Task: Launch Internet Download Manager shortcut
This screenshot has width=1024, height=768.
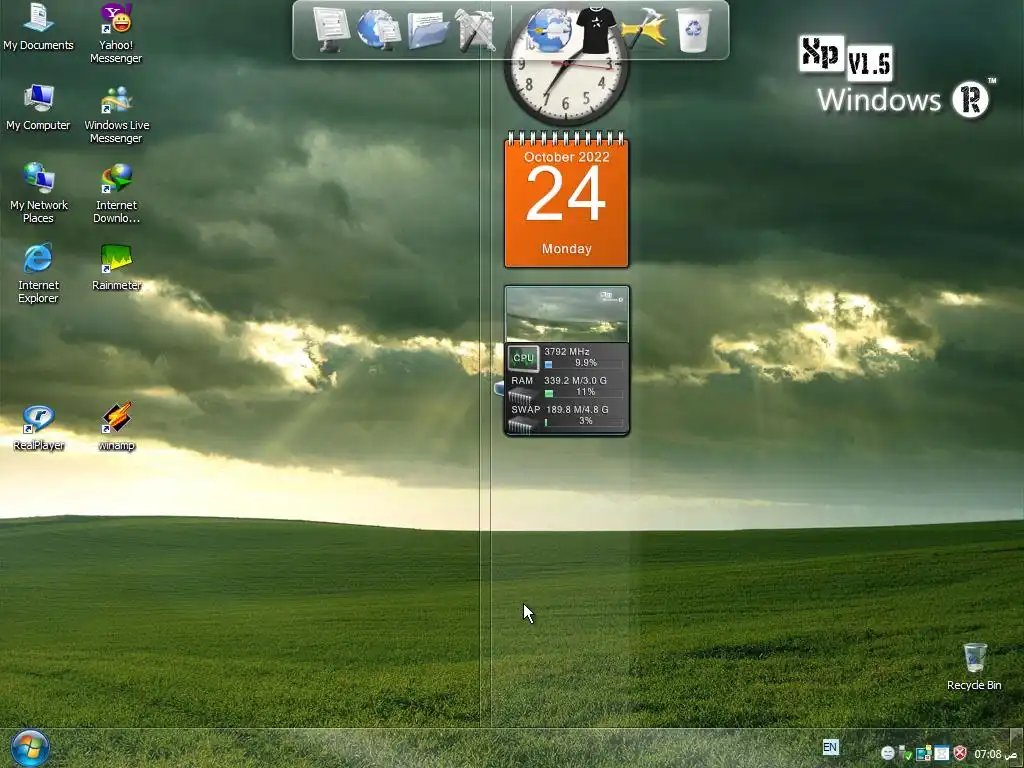Action: coord(116,193)
